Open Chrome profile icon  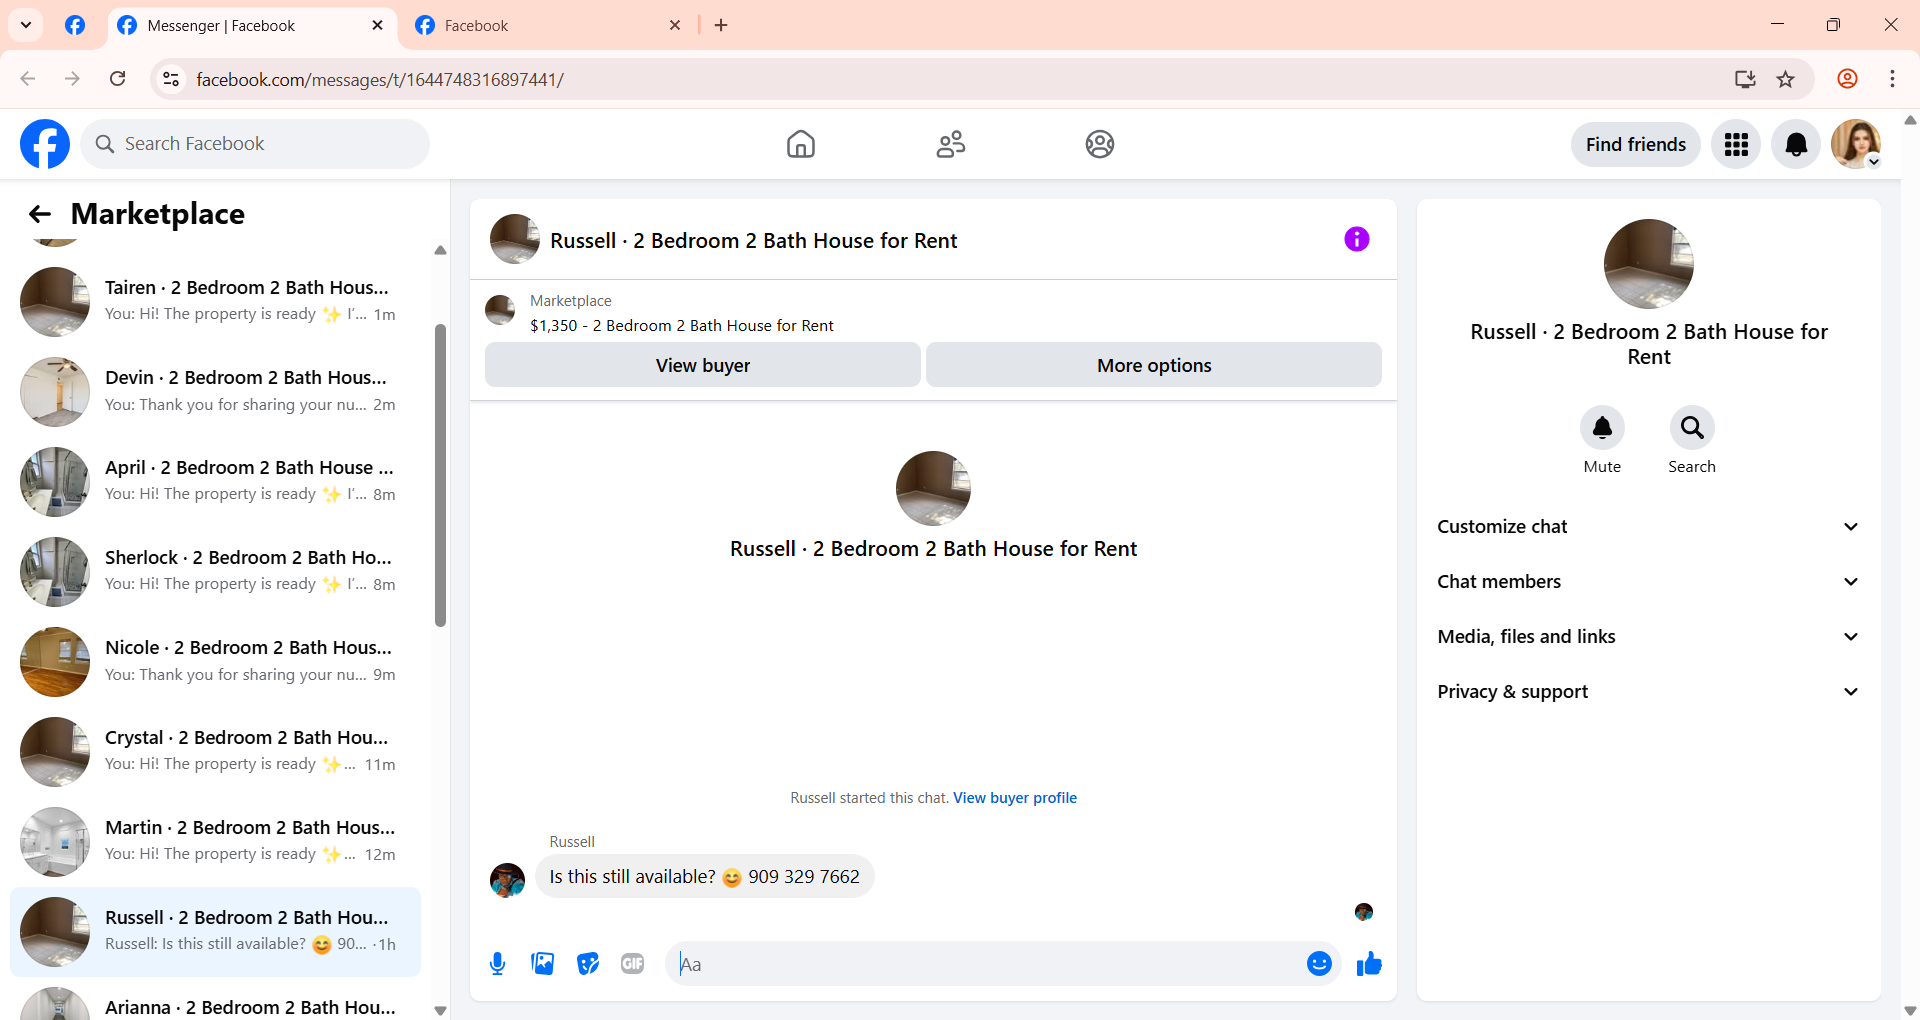point(1847,79)
